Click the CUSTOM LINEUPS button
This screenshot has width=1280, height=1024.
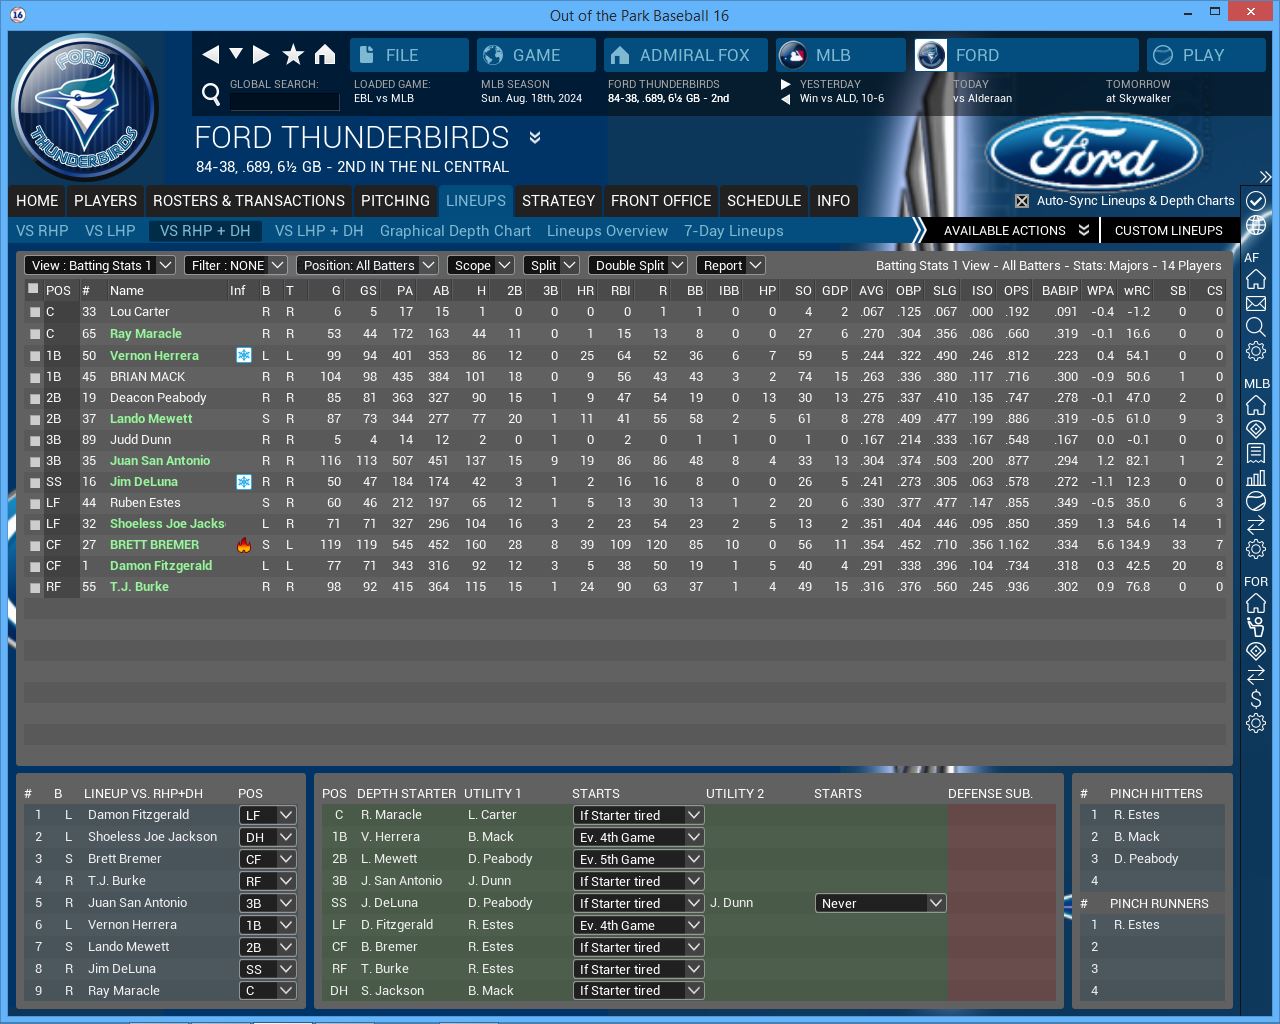(x=1168, y=231)
